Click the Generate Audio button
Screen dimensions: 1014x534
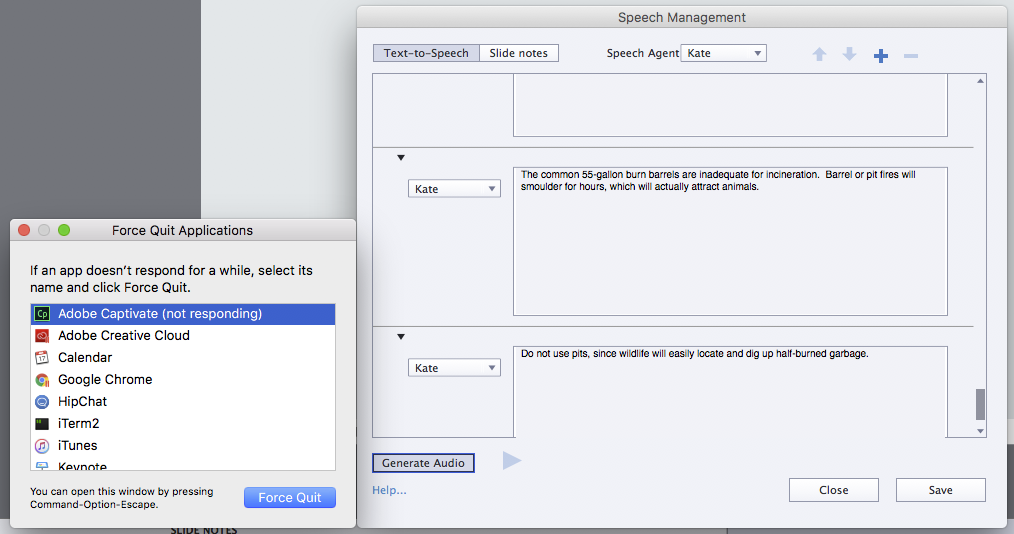tap(423, 463)
